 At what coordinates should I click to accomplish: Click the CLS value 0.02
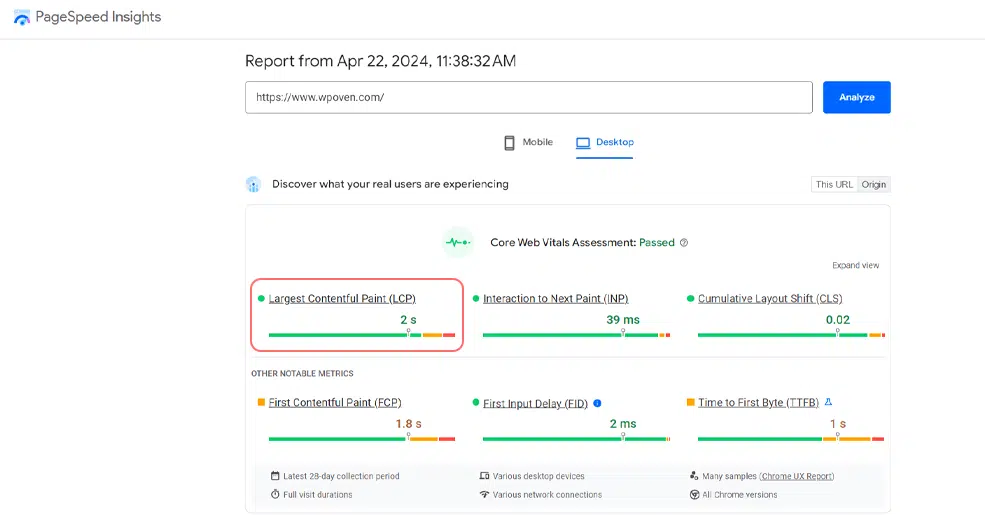pos(837,320)
